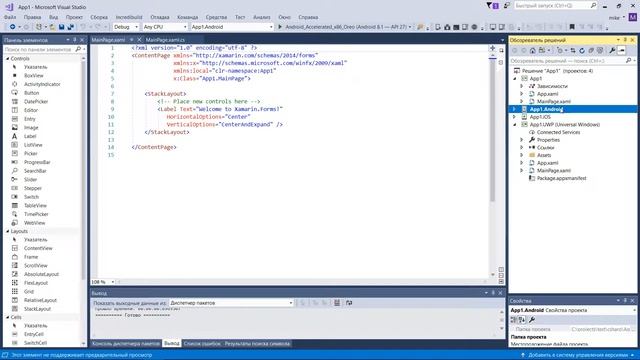
Task: Click the device monitor toolbar icon
Action: tap(493, 27)
